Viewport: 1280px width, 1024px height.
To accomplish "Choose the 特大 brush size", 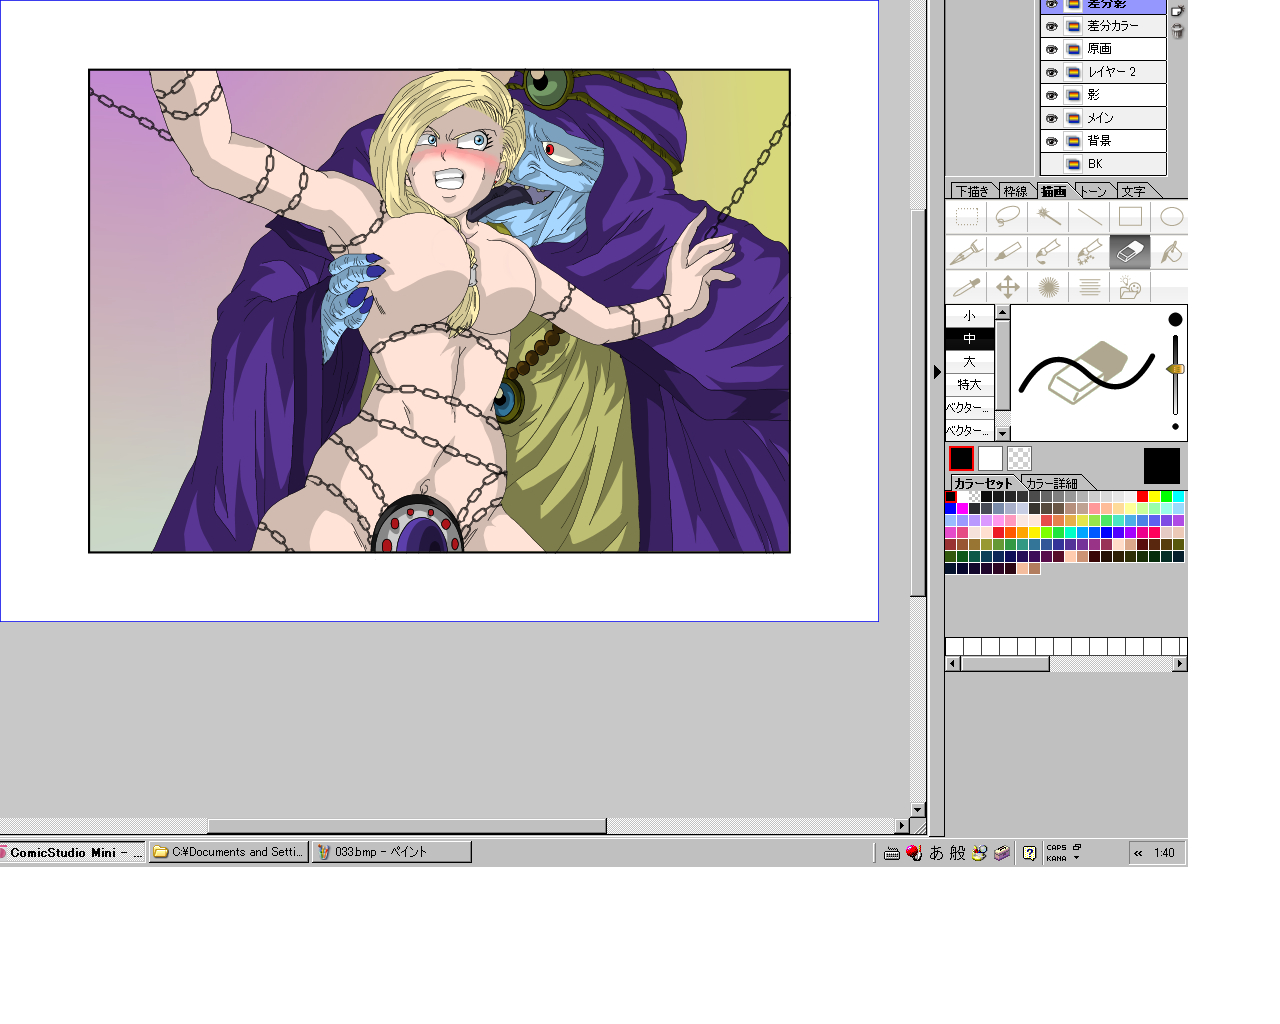I will (x=969, y=385).
